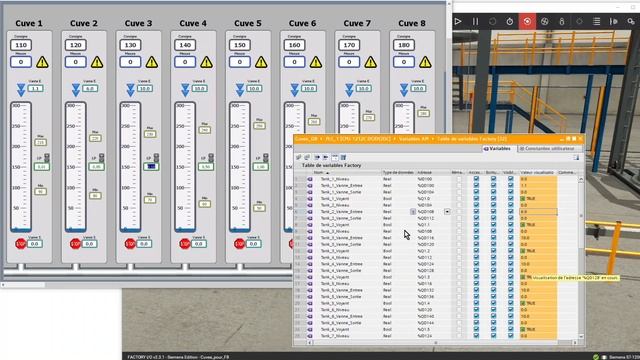Toggle the Accessible checkbox in row 20

(476, 303)
